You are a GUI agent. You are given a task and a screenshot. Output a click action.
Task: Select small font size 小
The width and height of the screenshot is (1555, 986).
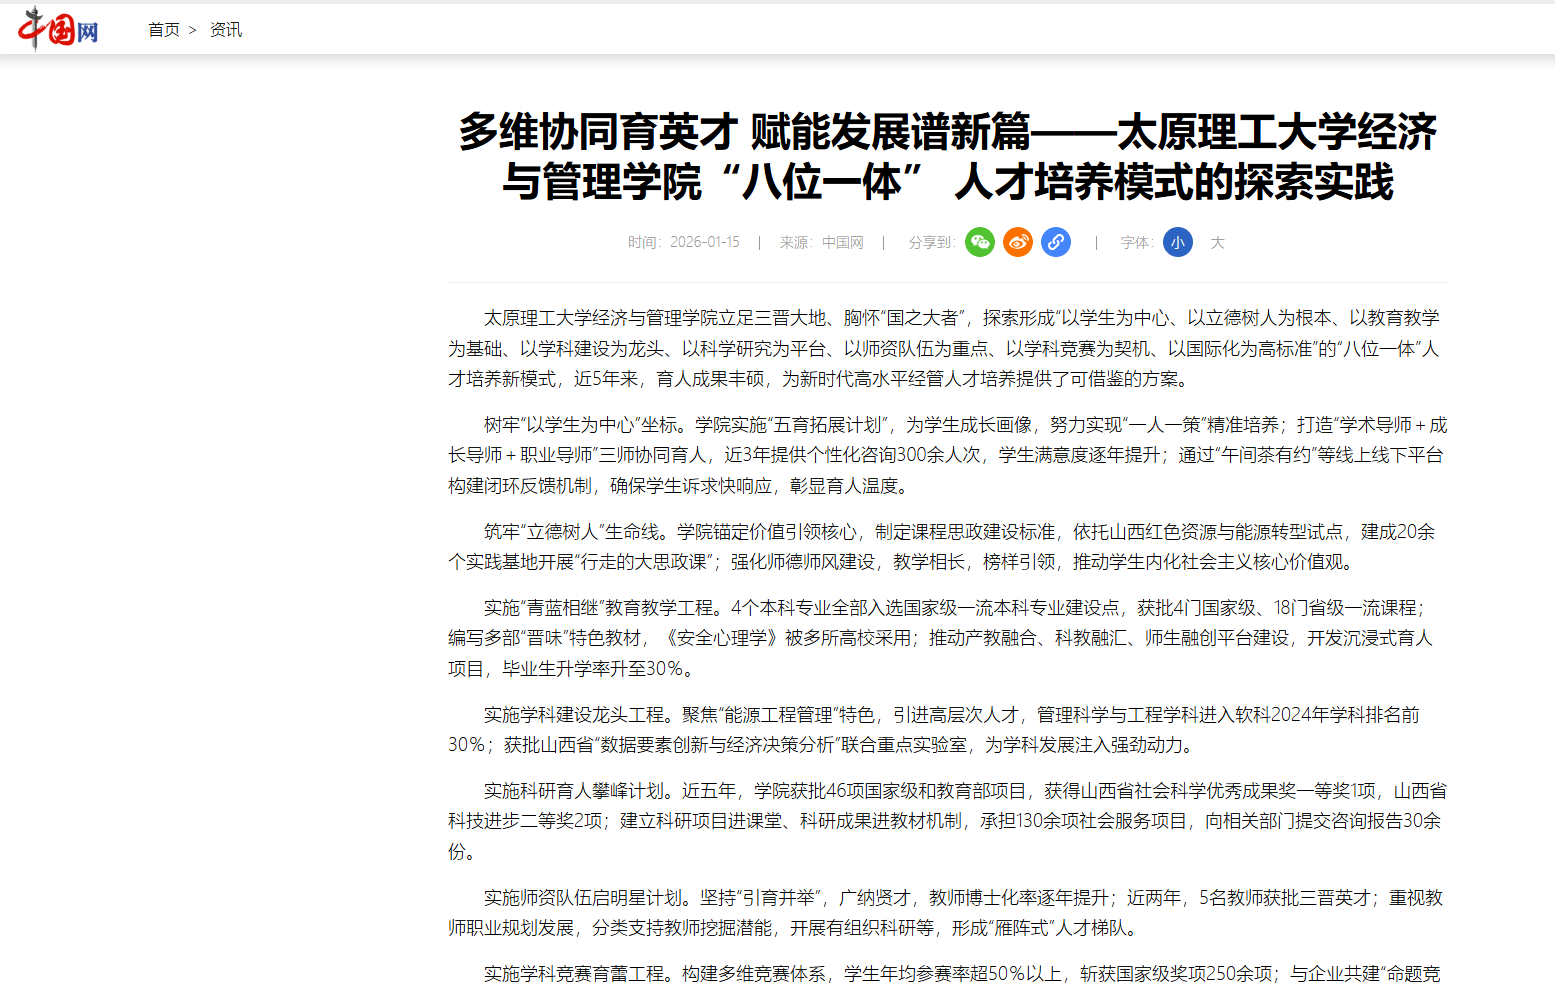(1177, 242)
